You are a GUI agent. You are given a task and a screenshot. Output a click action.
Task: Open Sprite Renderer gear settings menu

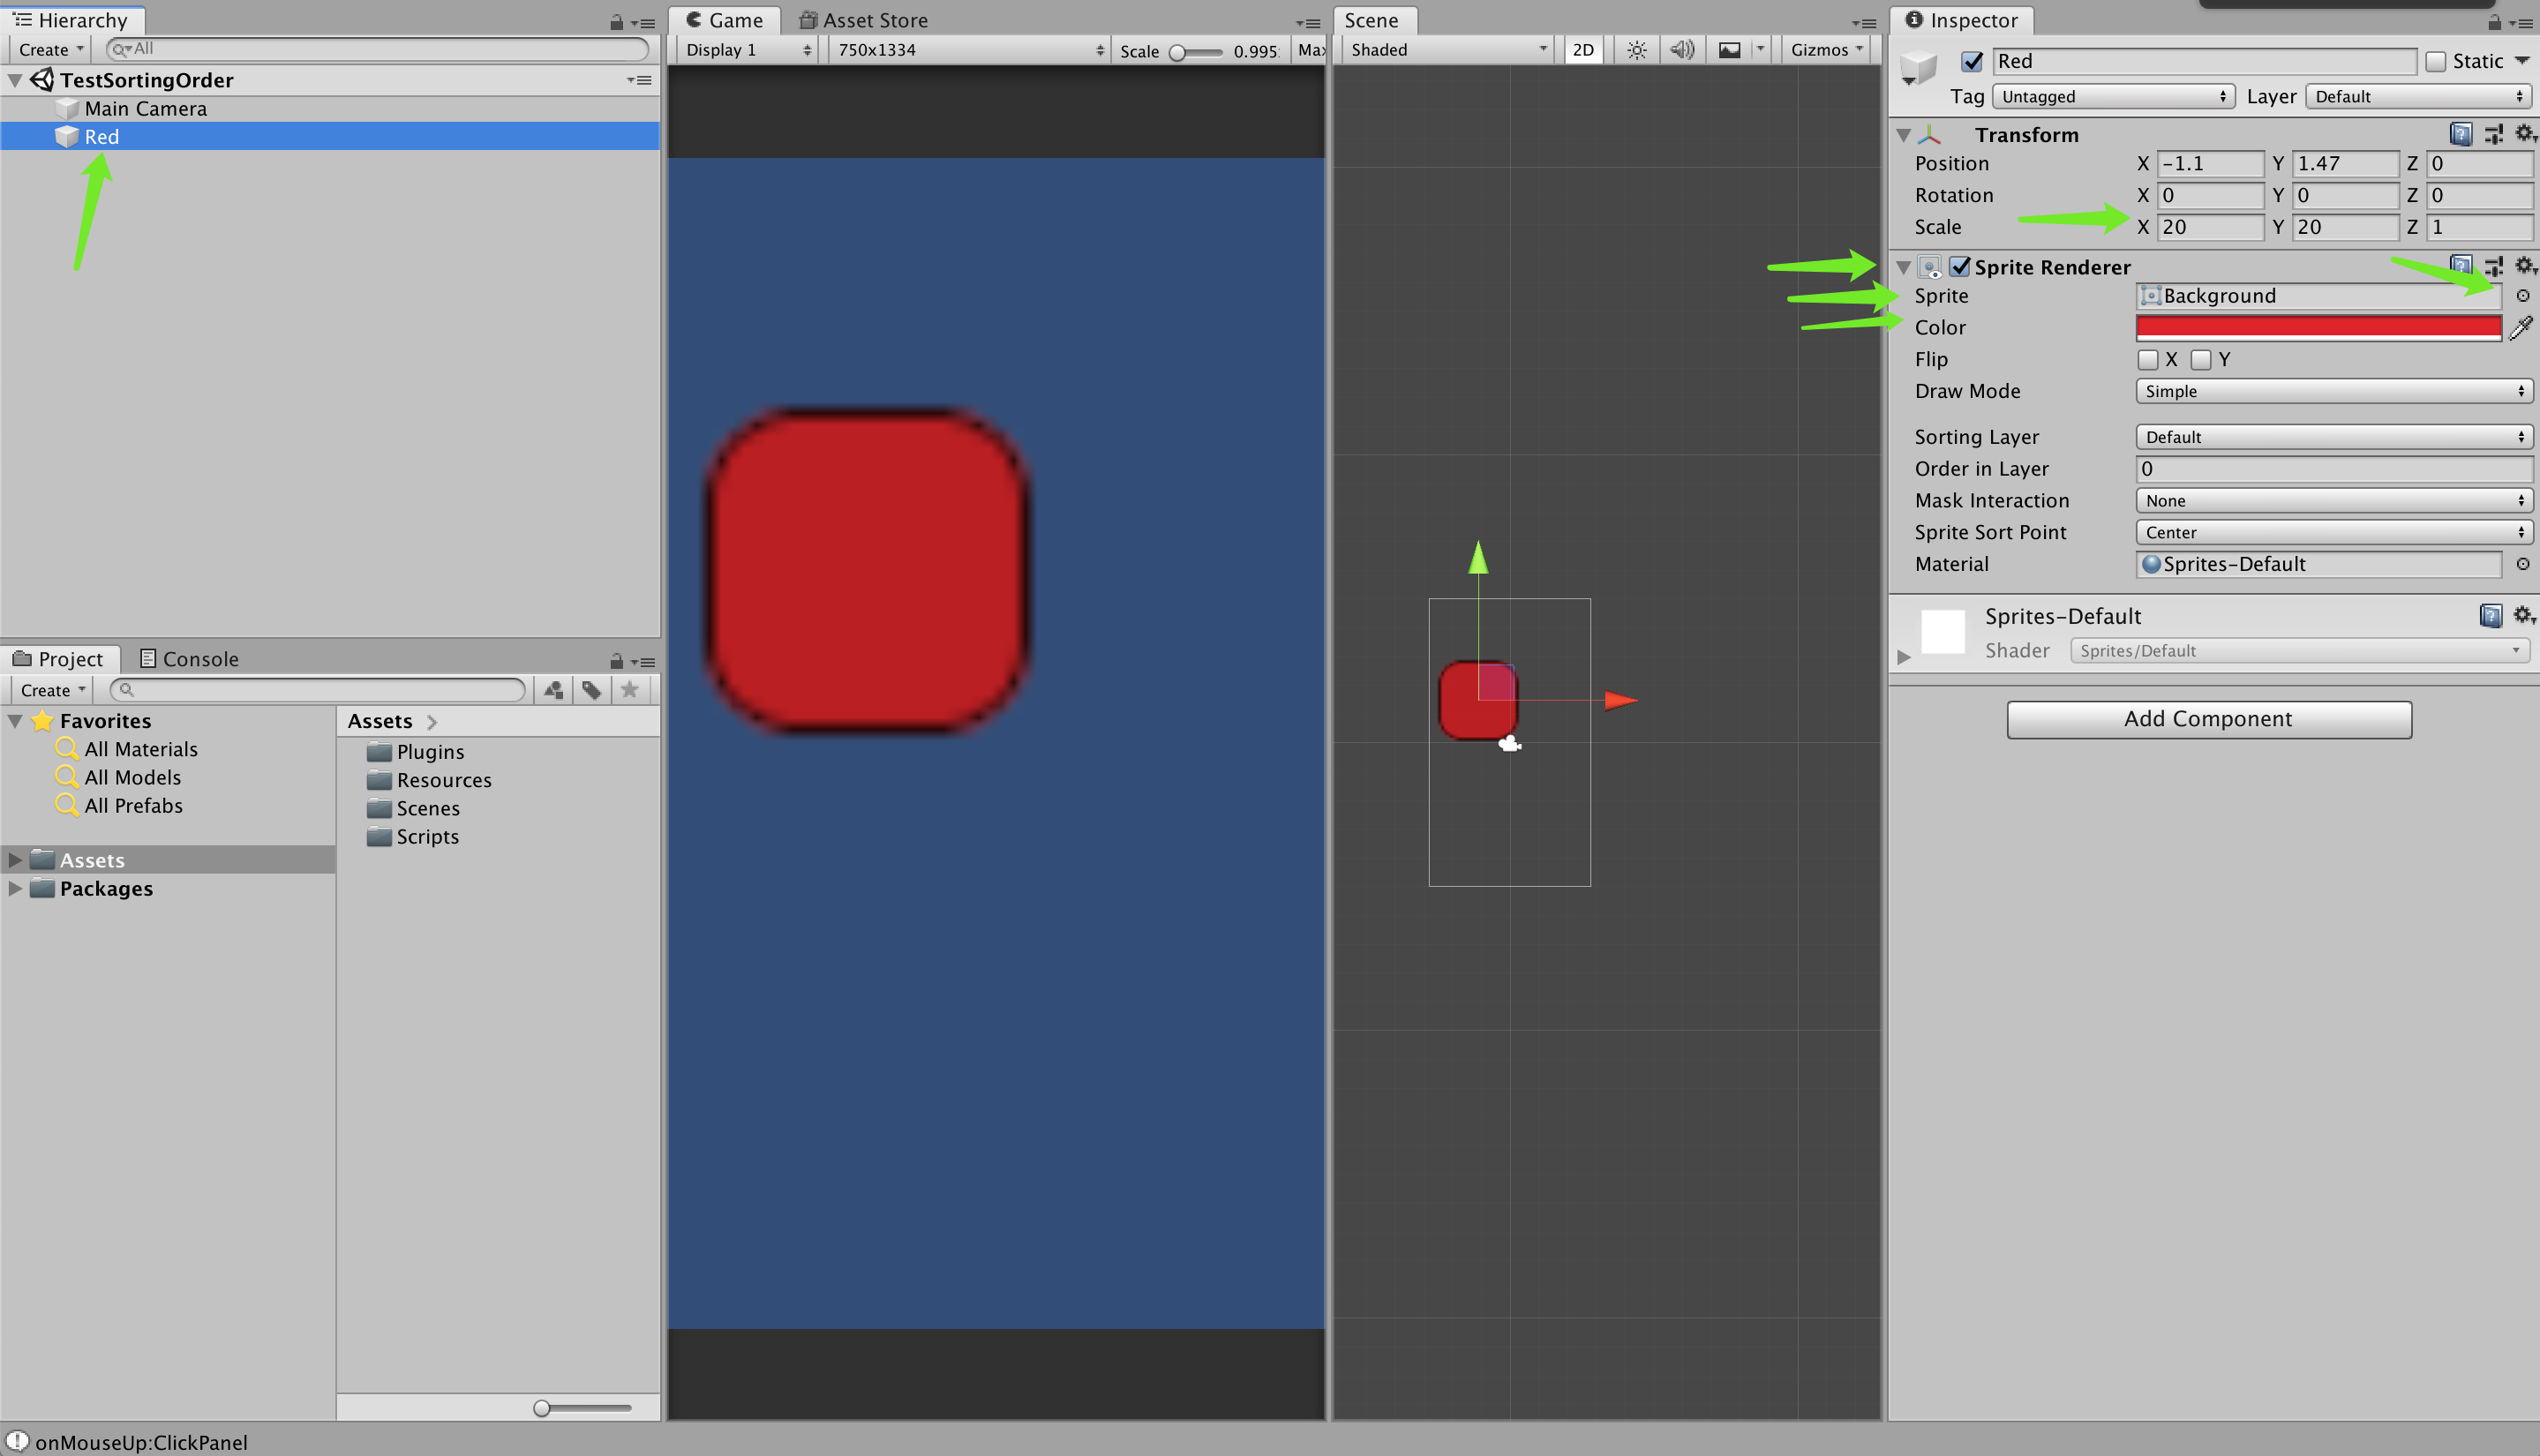[2525, 266]
